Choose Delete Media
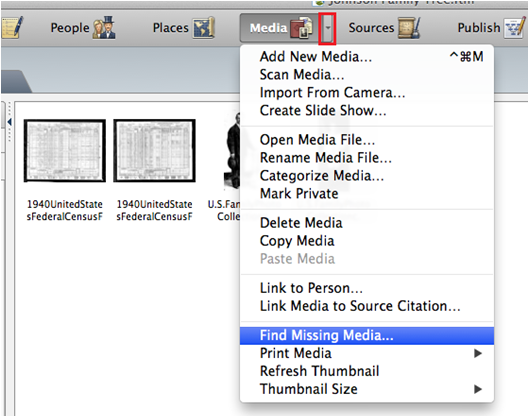Screen dimensions: 529x416 tap(367, 223)
